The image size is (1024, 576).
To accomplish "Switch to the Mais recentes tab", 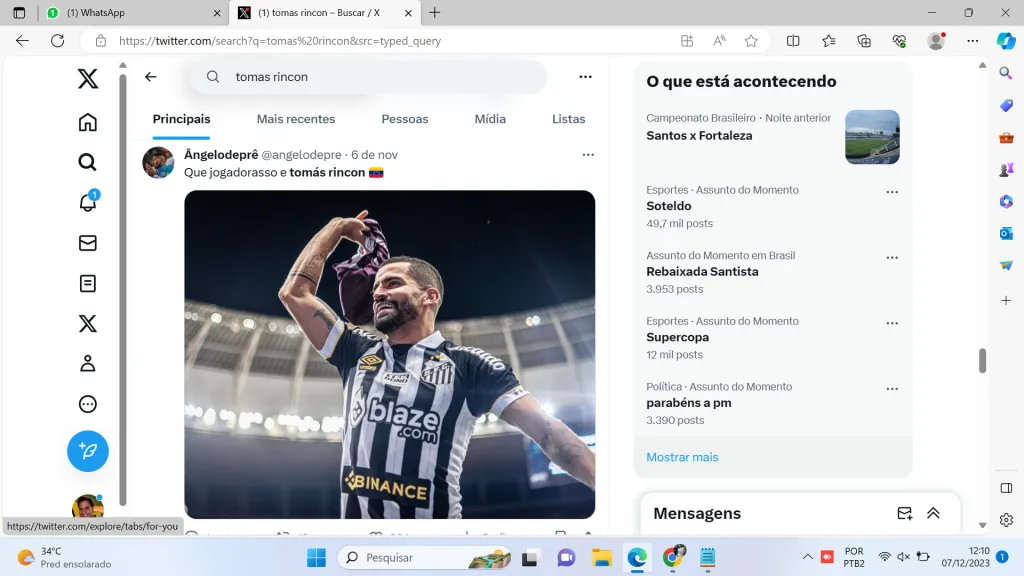I will pyautogui.click(x=296, y=119).
